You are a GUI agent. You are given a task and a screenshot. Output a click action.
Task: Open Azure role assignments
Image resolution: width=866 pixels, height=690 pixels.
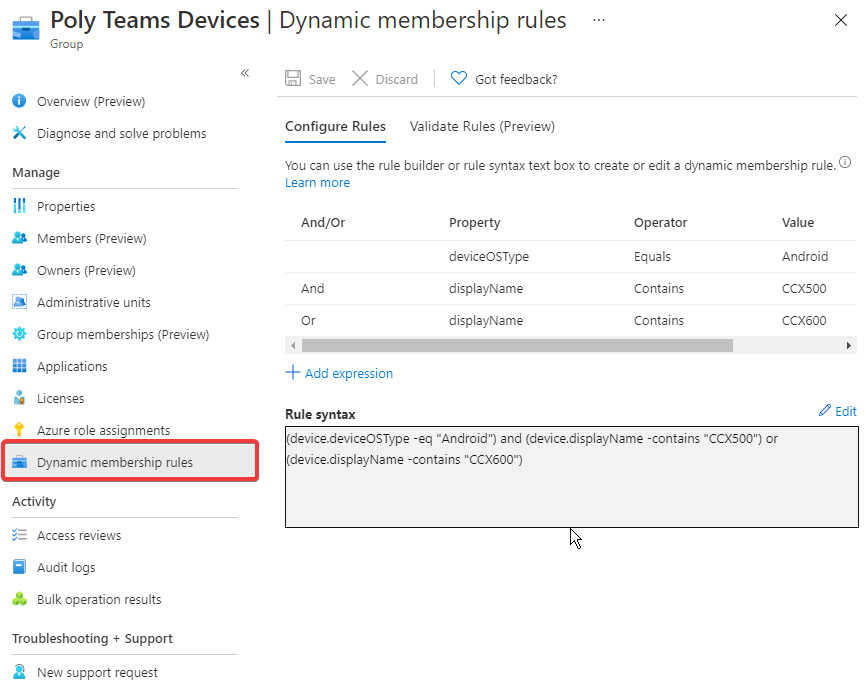[x=103, y=429]
